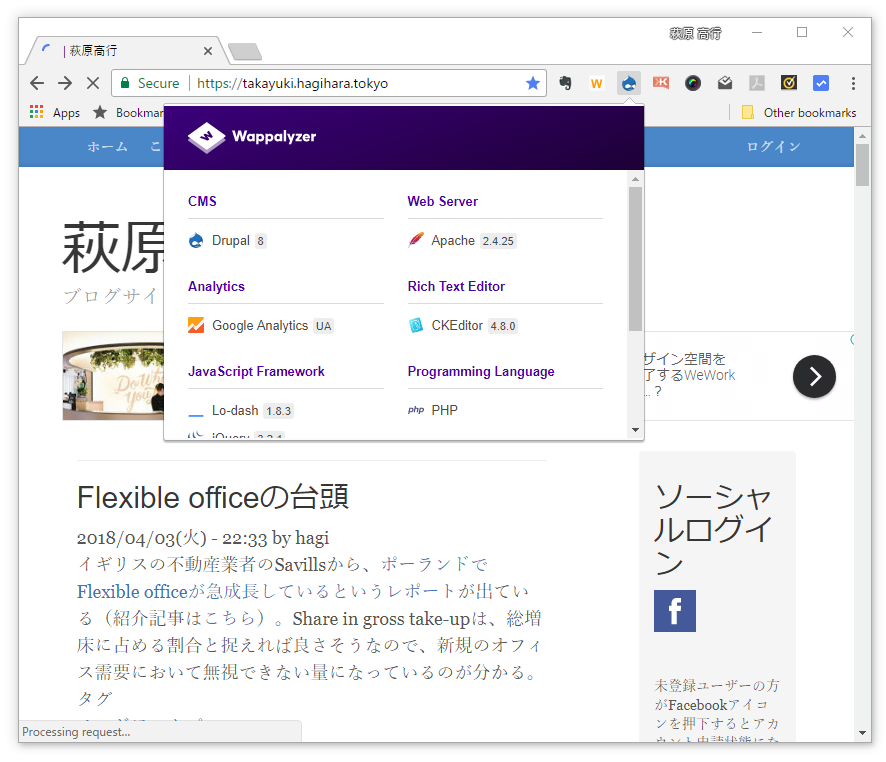Click the Apache feather icon
Viewport: 886px width, 762px height.
point(416,240)
